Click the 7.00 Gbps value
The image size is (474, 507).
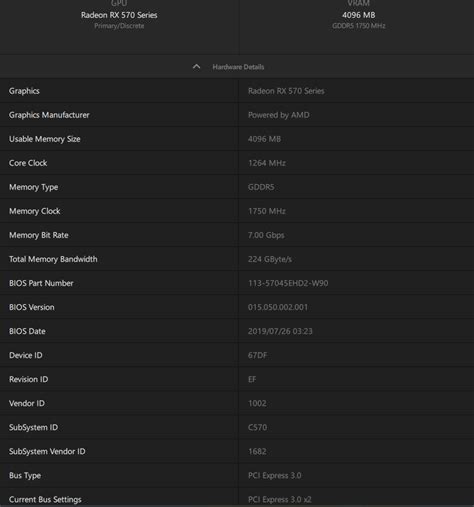(x=266, y=235)
